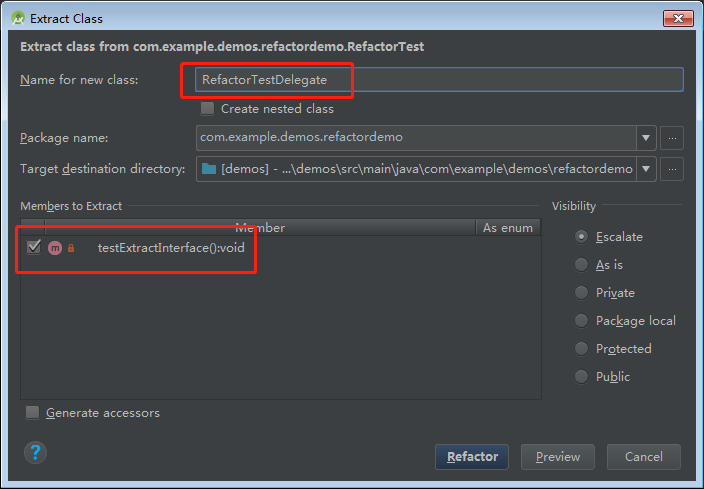Click the Refactor button
Viewport: 704px width, 489px height.
[x=472, y=457]
